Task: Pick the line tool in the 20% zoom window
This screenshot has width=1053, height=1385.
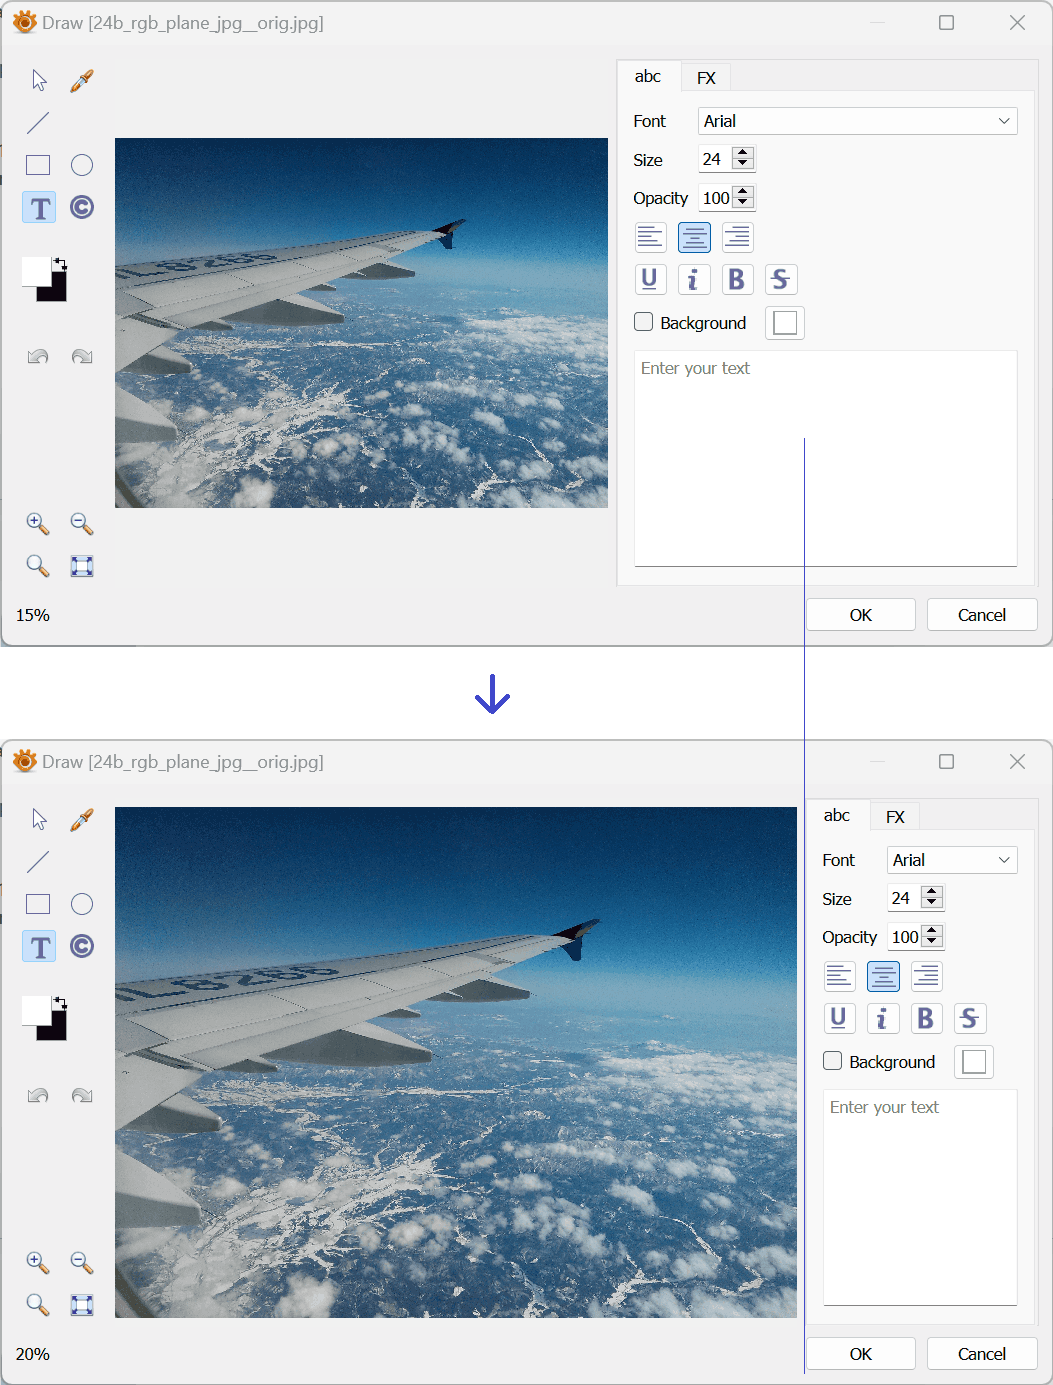Action: point(38,861)
